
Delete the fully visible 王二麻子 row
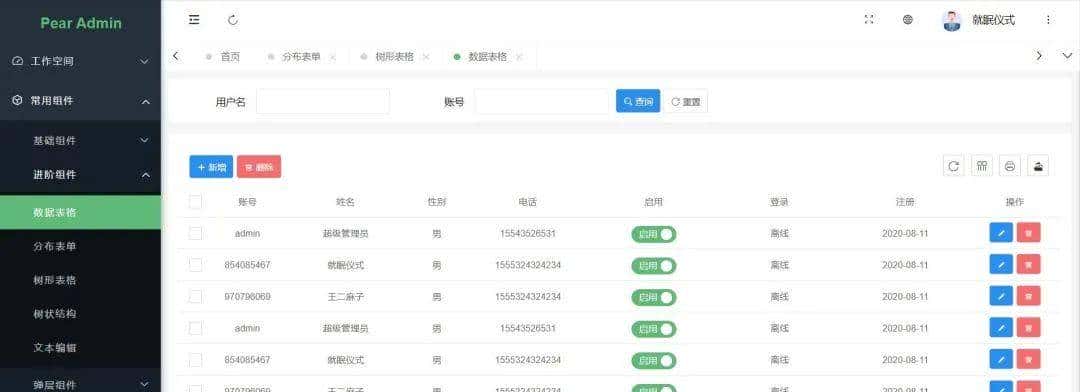(1028, 296)
